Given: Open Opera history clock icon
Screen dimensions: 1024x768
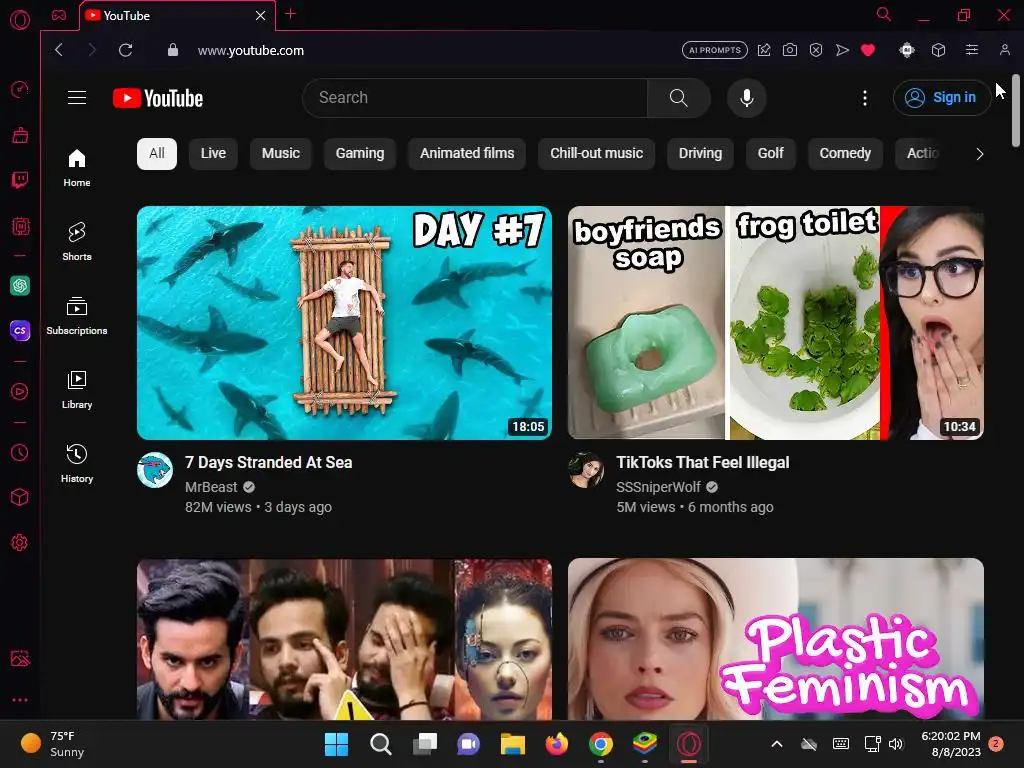Looking at the screenshot, I should (20, 452).
